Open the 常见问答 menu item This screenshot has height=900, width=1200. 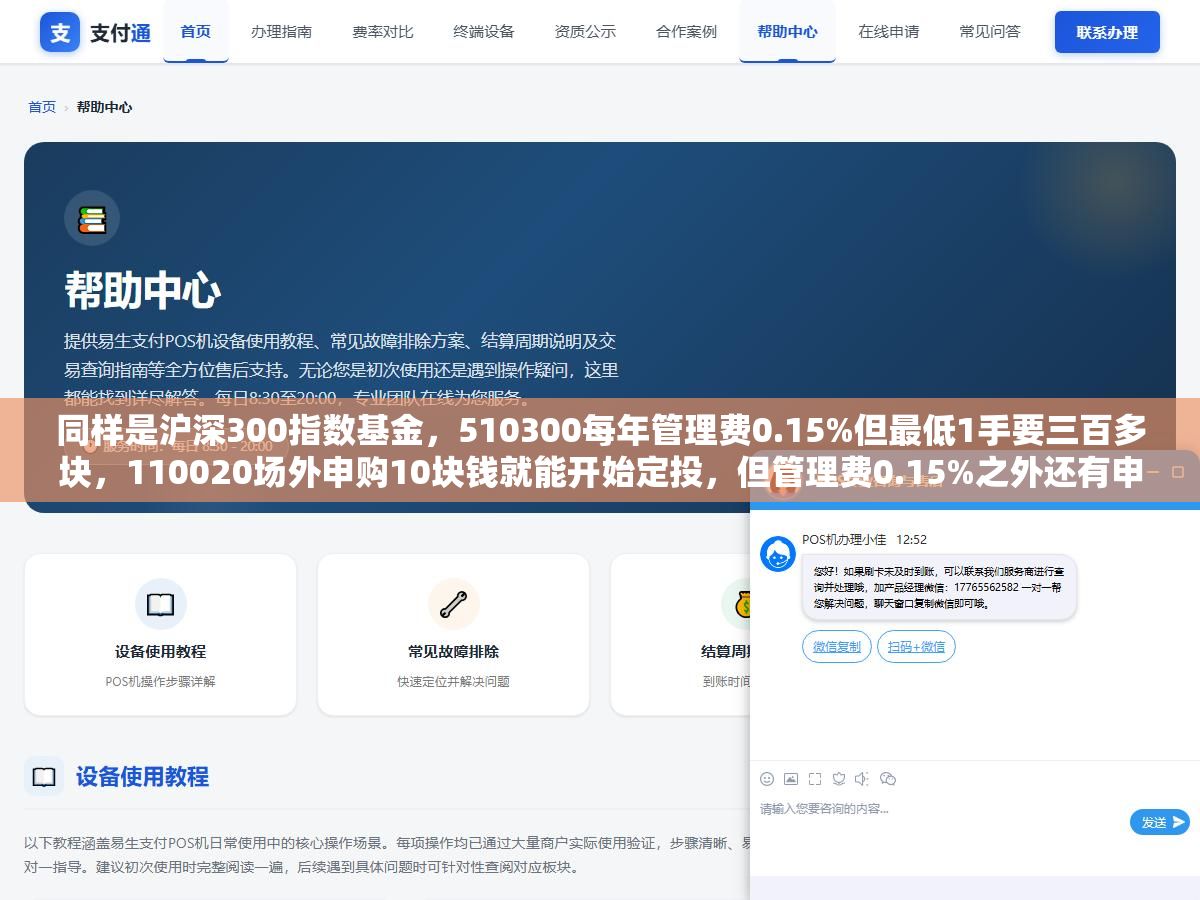989,31
